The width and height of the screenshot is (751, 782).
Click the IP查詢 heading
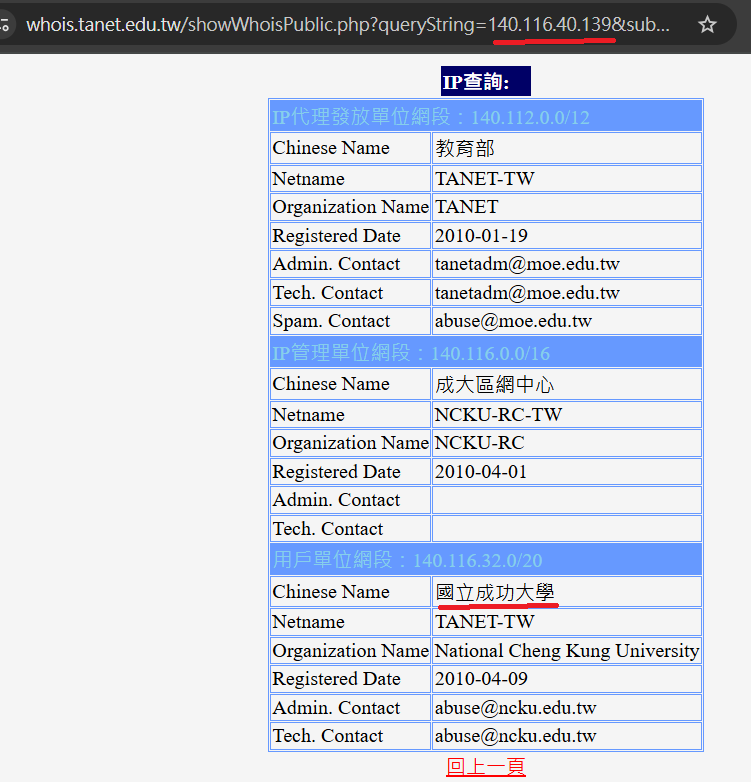pyautogui.click(x=486, y=81)
